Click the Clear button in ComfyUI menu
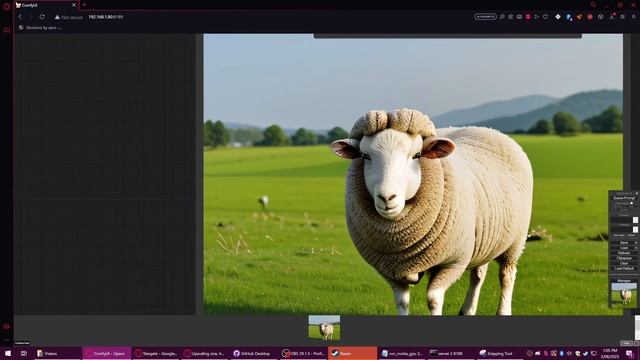Viewport: 640px width, 360px height. (x=624, y=263)
